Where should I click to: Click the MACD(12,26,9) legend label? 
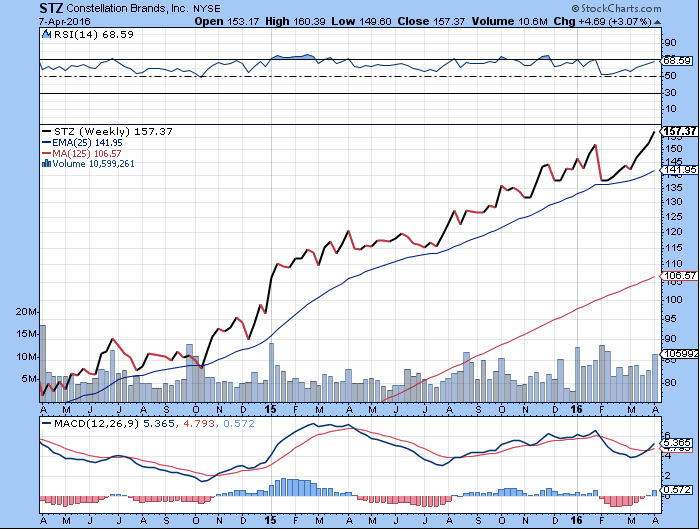coord(96,423)
